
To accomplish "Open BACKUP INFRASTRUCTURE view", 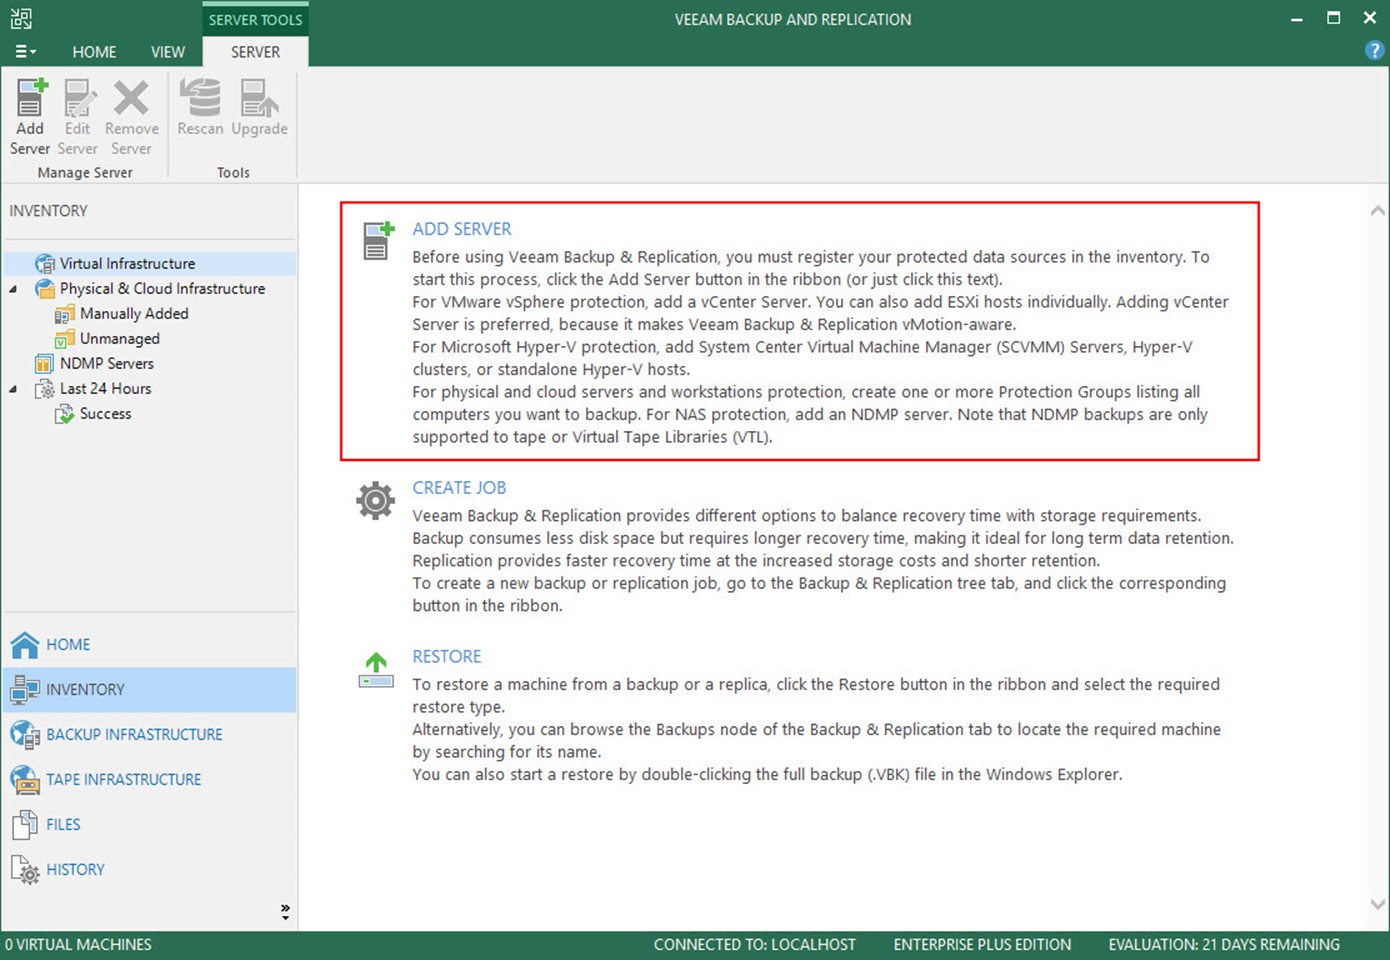I will (150, 735).
